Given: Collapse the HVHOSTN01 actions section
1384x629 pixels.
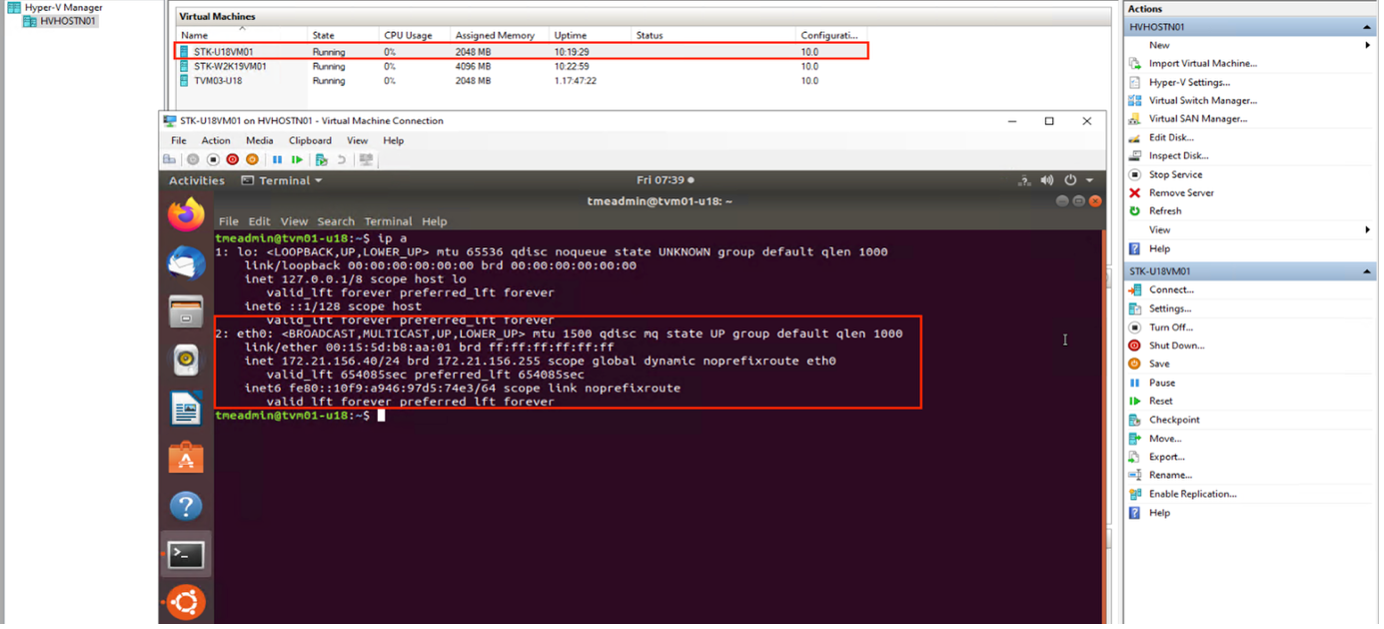Looking at the screenshot, I should (1367, 27).
